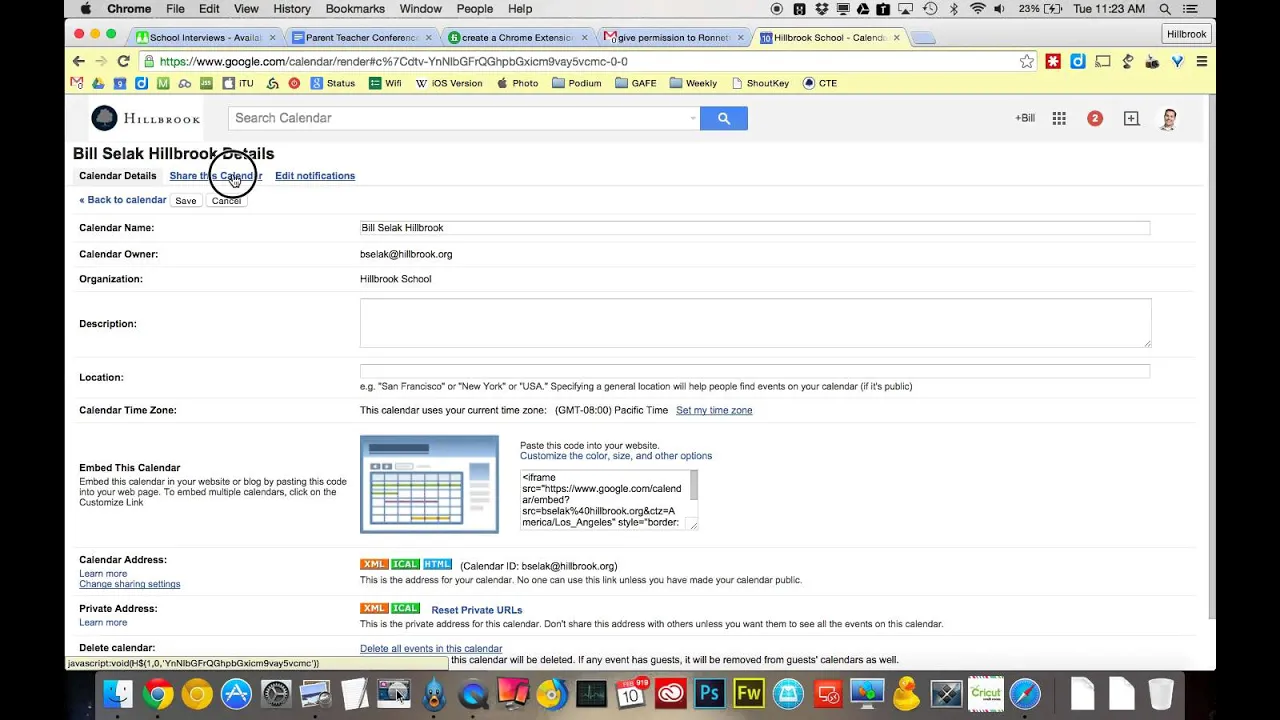
Task: Open Finder from the dock
Action: coord(118,693)
